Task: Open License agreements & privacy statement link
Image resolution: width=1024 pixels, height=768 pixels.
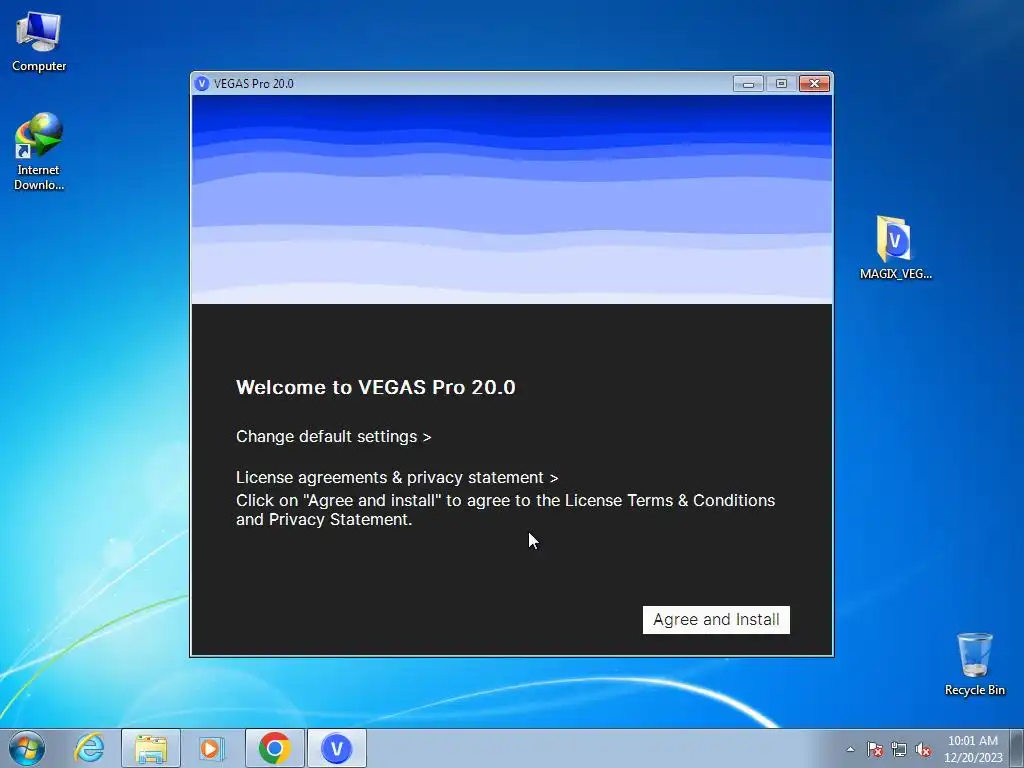Action: click(397, 477)
